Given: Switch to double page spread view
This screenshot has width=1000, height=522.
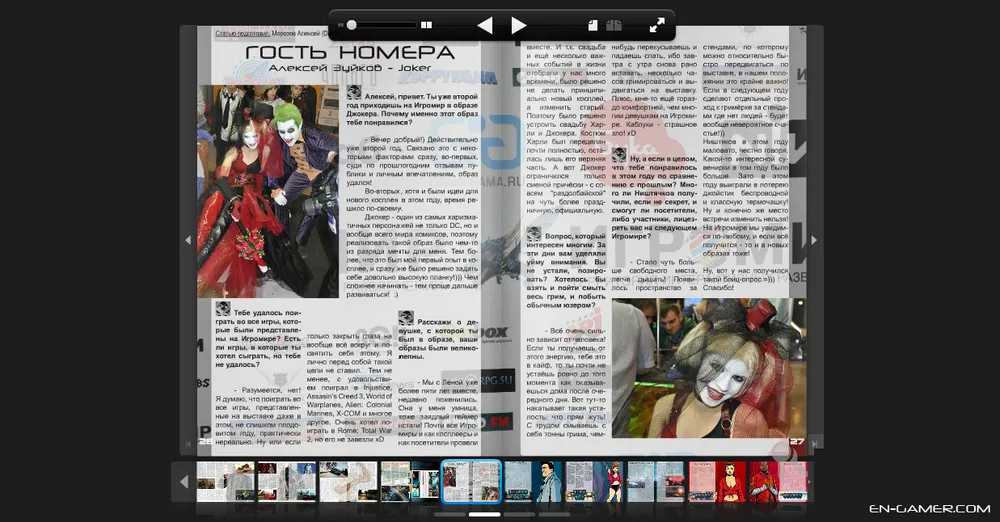Looking at the screenshot, I should pos(614,25).
